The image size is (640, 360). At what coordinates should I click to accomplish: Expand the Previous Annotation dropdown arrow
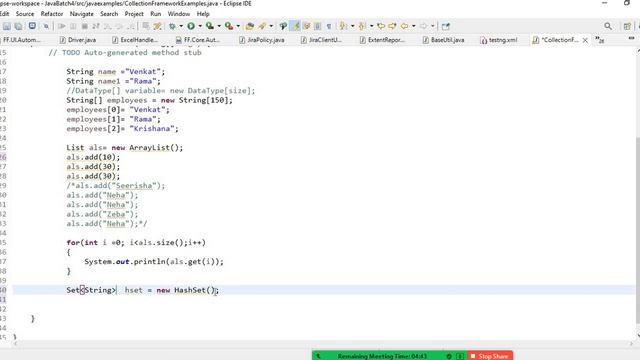tap(371, 26)
